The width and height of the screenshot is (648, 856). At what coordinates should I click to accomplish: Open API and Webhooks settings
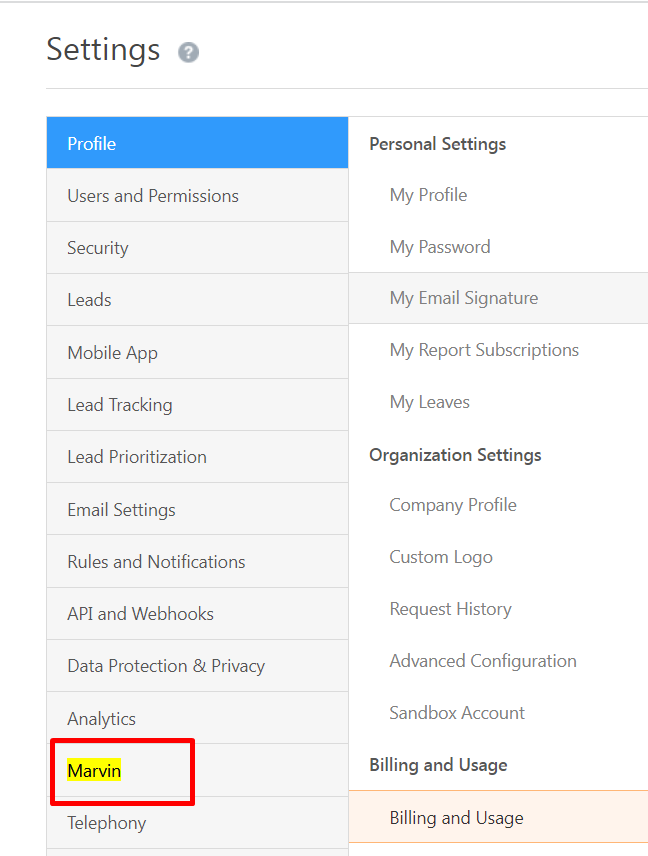(x=140, y=614)
